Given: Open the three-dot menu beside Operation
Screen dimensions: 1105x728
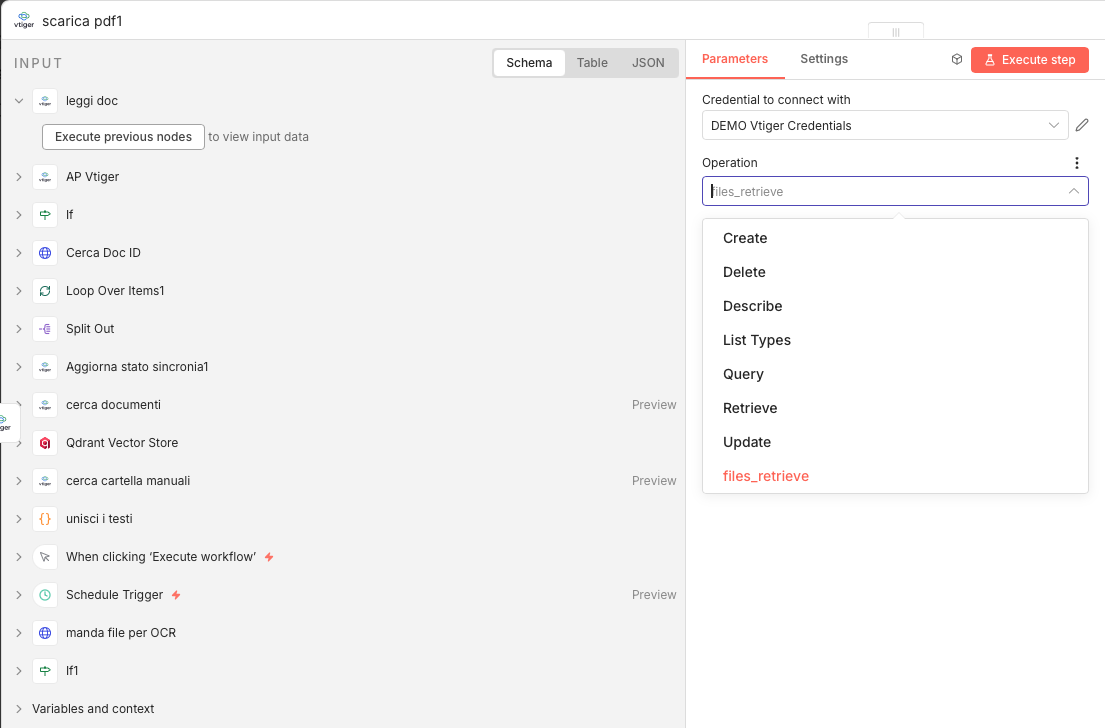Looking at the screenshot, I should [1077, 163].
